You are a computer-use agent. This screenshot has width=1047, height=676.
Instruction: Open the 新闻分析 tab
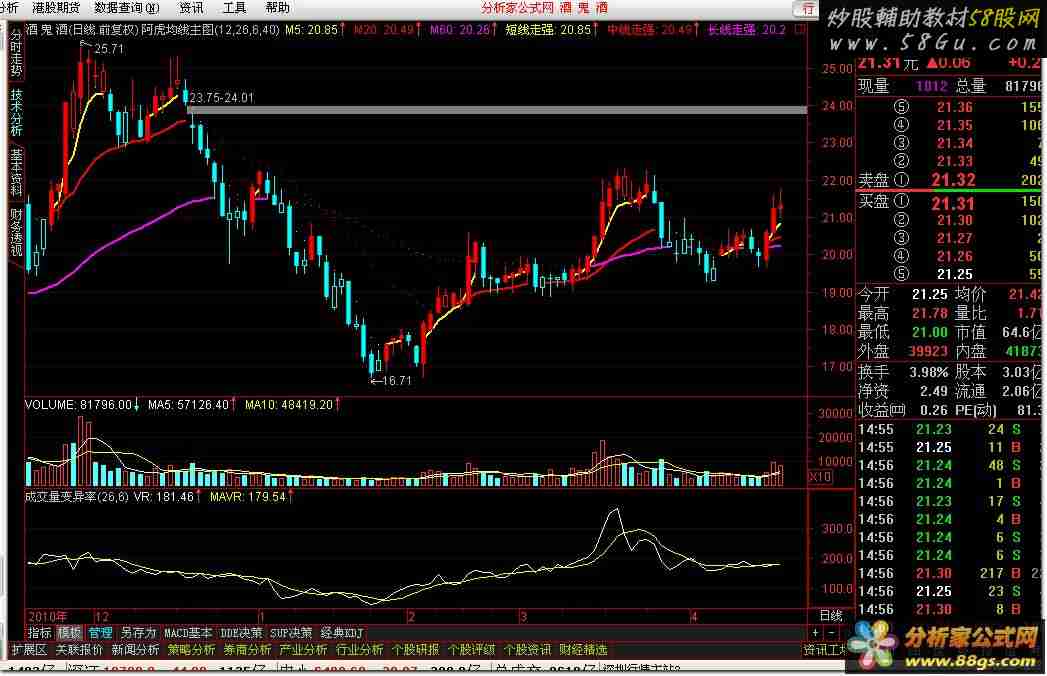click(x=135, y=649)
